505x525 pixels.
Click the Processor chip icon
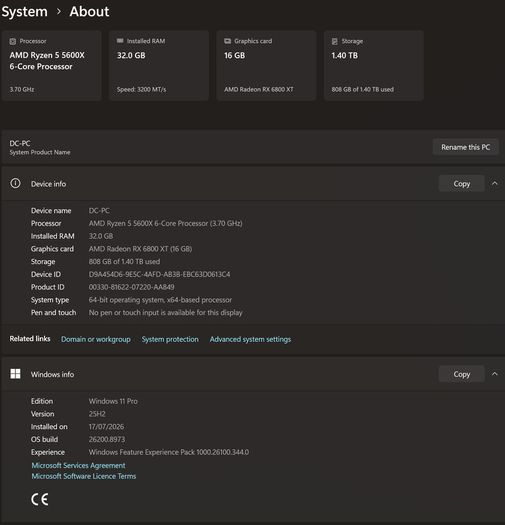click(x=13, y=42)
